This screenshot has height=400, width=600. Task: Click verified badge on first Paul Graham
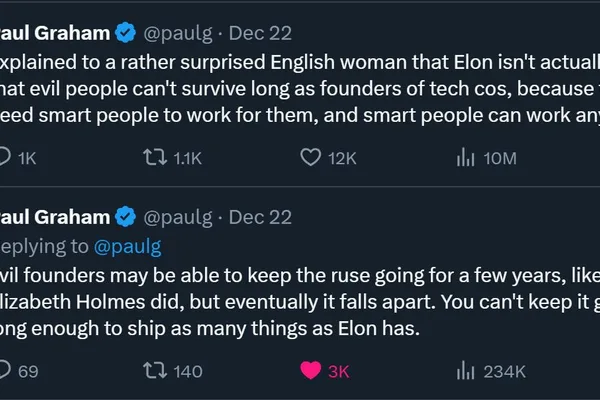click(126, 33)
